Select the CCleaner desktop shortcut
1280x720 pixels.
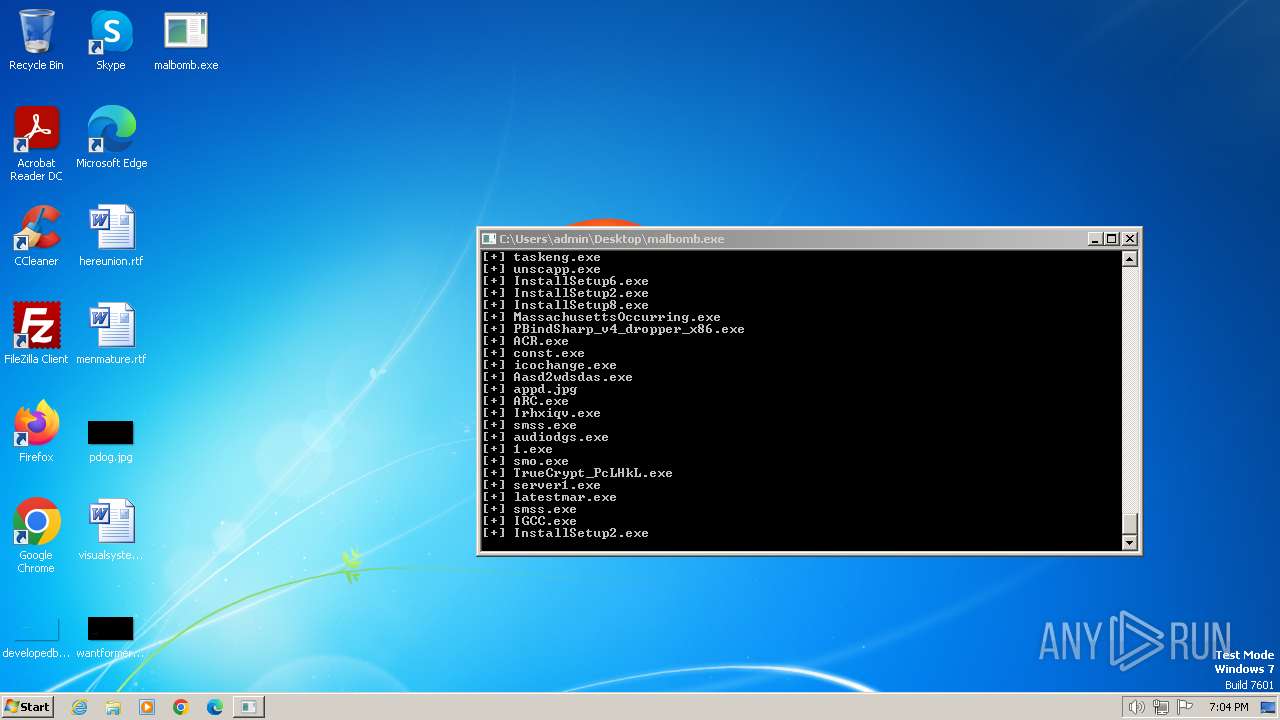[36, 236]
